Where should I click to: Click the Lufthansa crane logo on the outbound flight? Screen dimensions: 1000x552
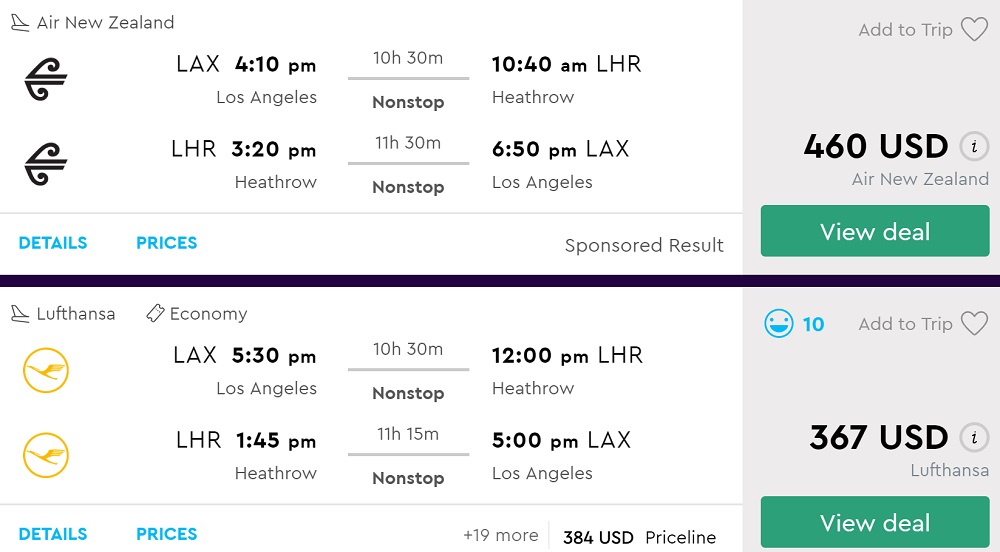coord(45,370)
